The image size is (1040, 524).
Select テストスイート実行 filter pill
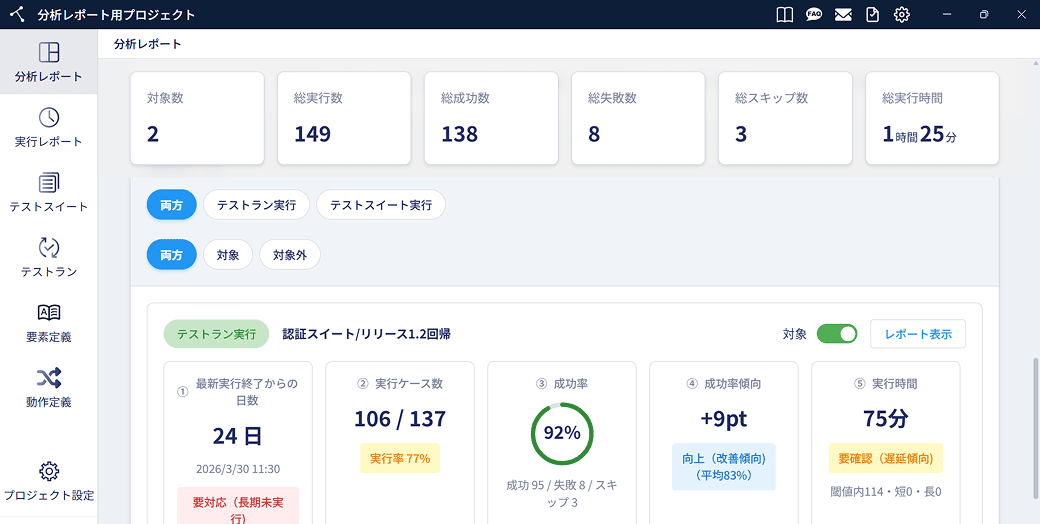click(381, 205)
